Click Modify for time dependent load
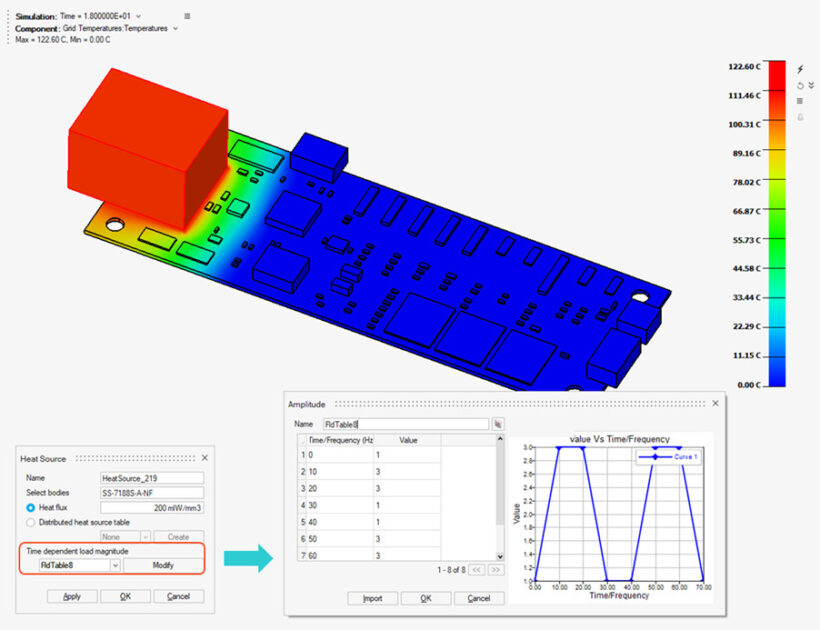Viewport: 820px width, 630px height. [x=163, y=565]
